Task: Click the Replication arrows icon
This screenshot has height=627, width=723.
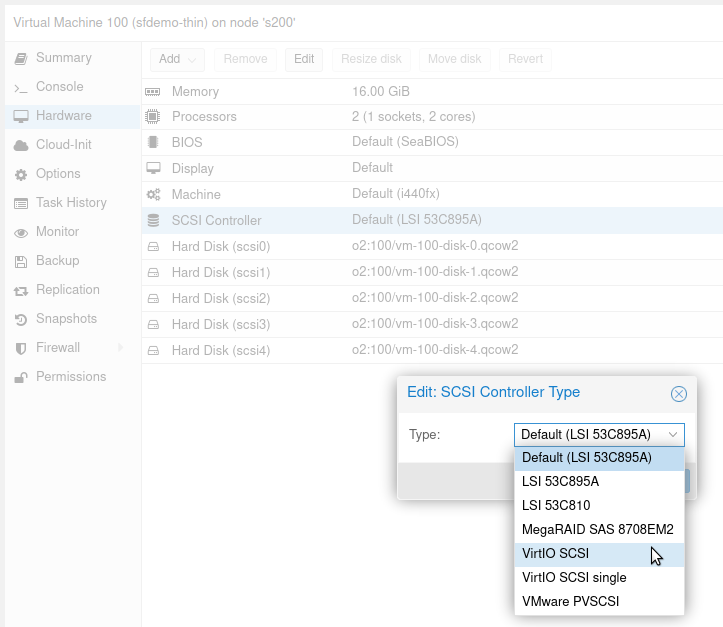Action: click(x=21, y=291)
